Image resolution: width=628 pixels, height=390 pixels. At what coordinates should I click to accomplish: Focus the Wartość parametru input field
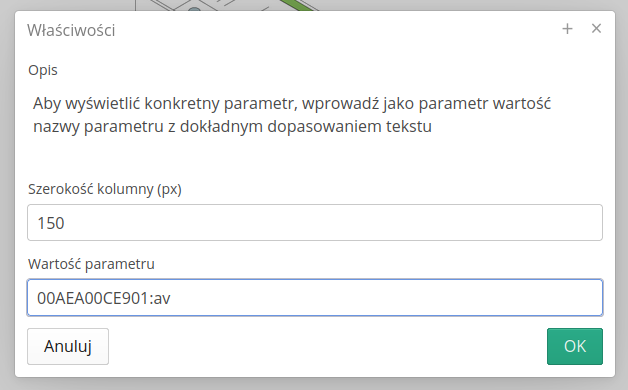pyautogui.click(x=315, y=298)
